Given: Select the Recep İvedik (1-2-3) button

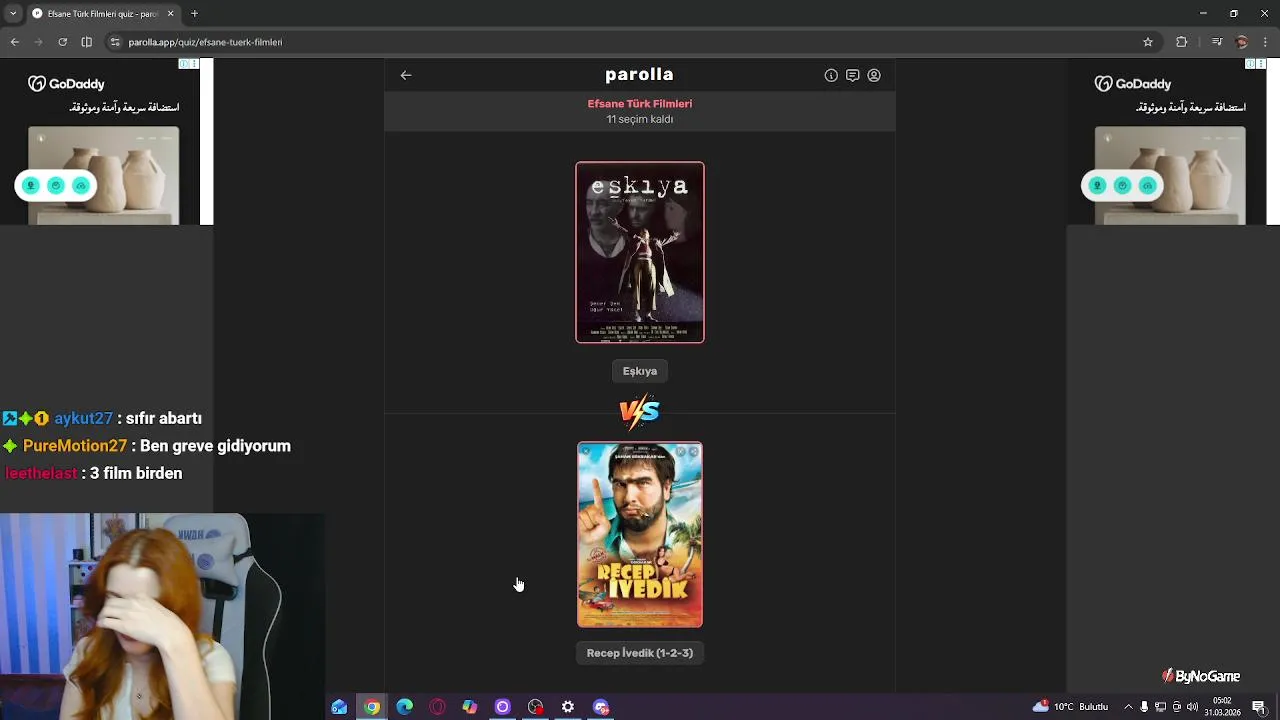Looking at the screenshot, I should pyautogui.click(x=640, y=653).
